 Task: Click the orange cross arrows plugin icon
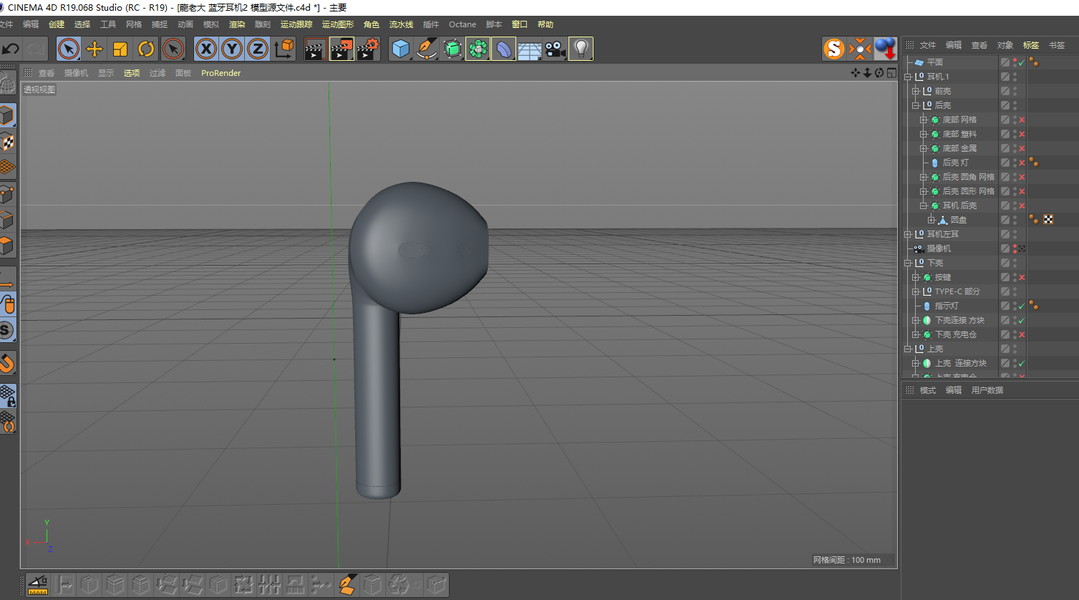(x=859, y=49)
